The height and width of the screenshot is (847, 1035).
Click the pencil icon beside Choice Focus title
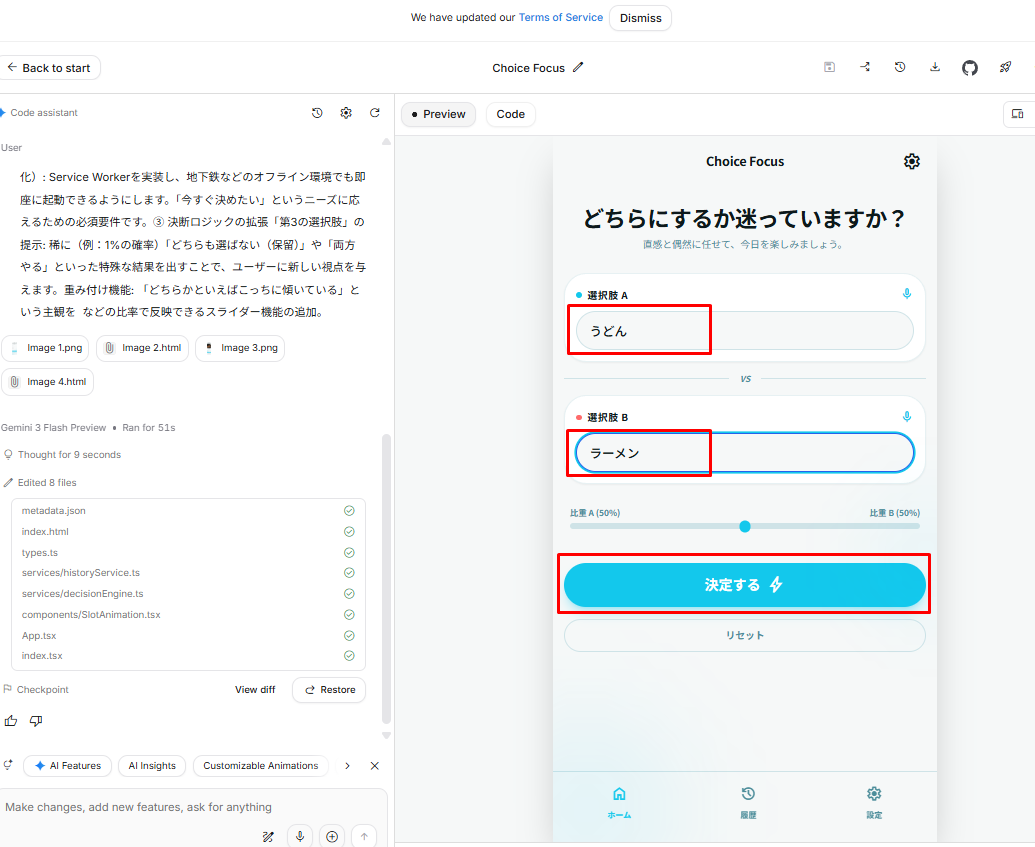578,68
